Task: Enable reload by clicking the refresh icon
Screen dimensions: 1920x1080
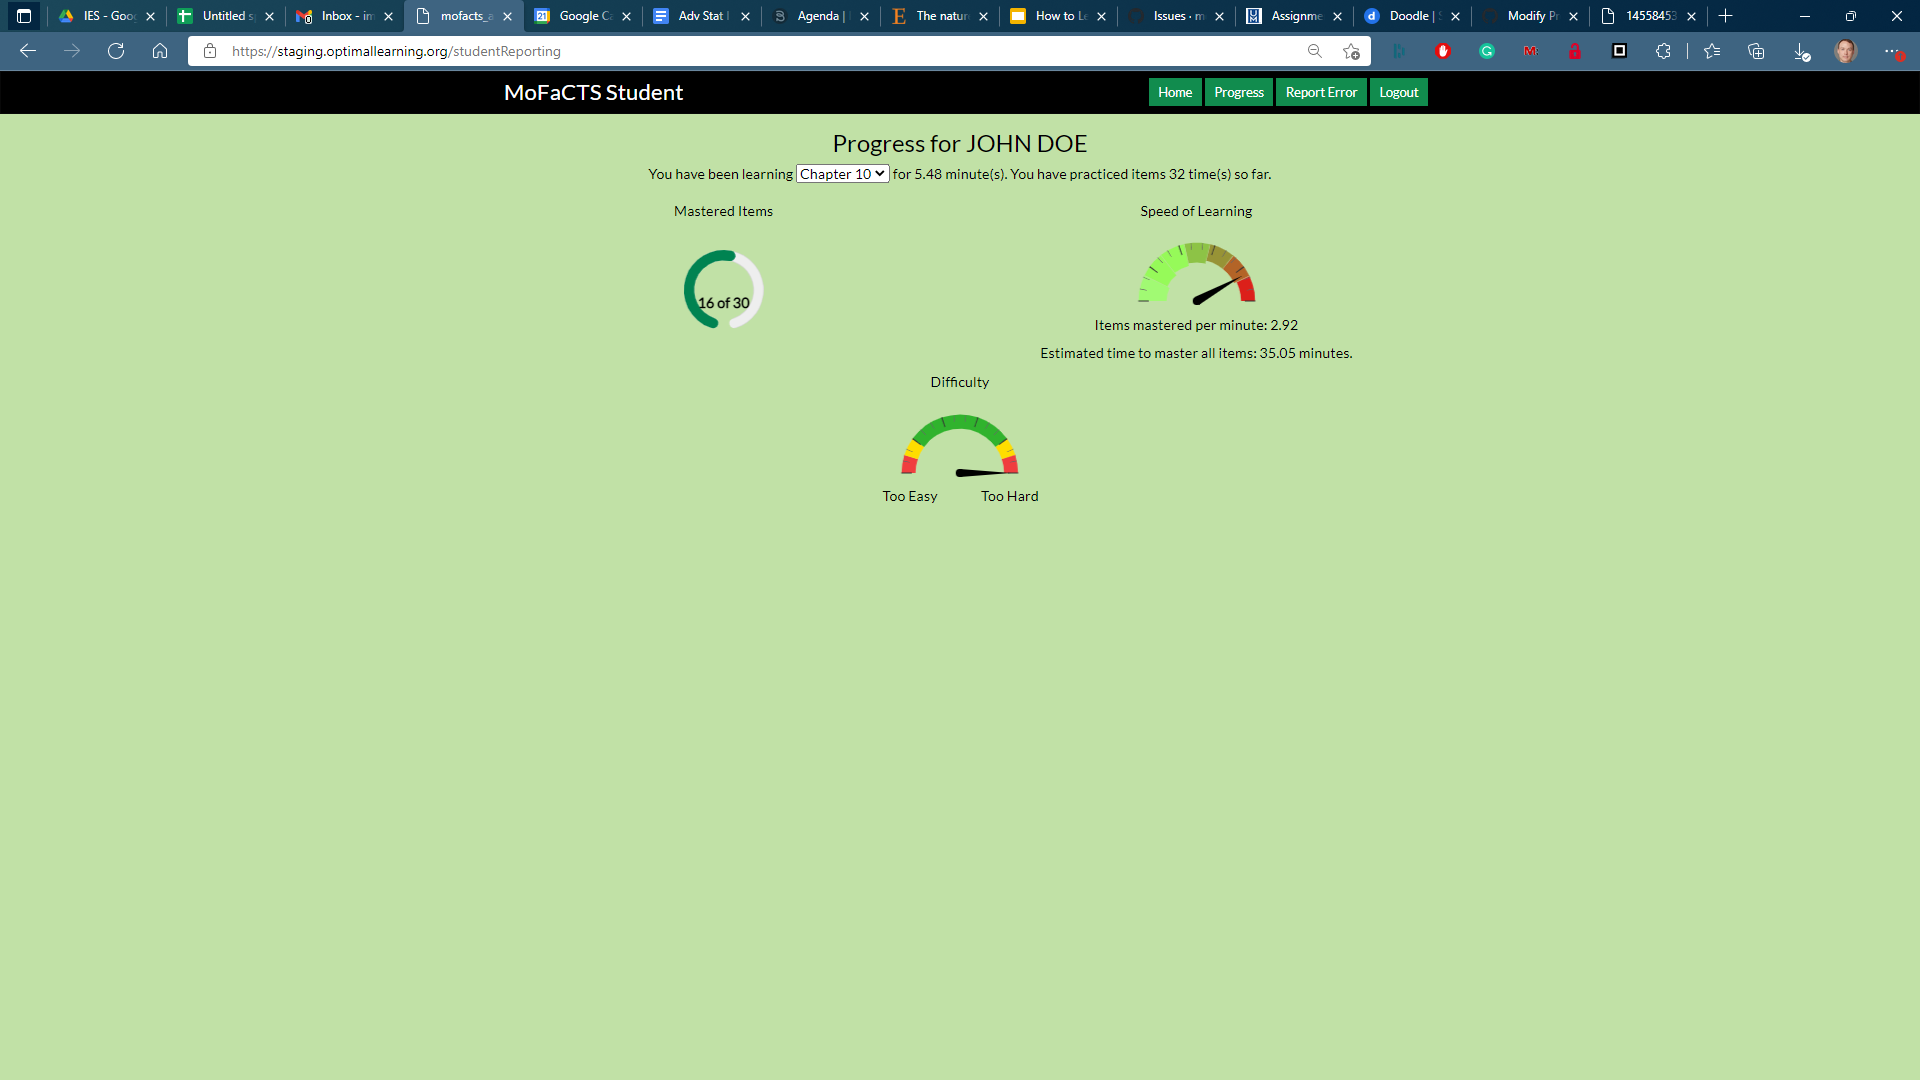Action: tap(116, 51)
